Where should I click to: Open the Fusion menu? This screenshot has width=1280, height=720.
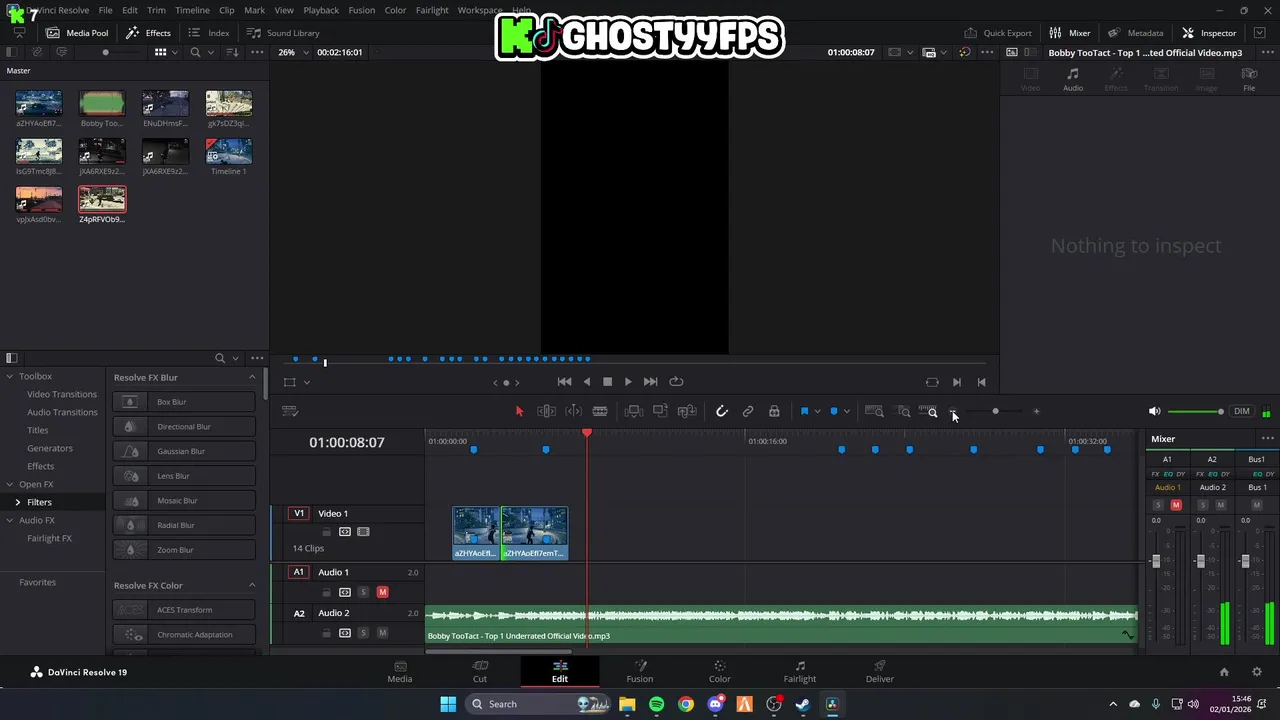point(362,10)
